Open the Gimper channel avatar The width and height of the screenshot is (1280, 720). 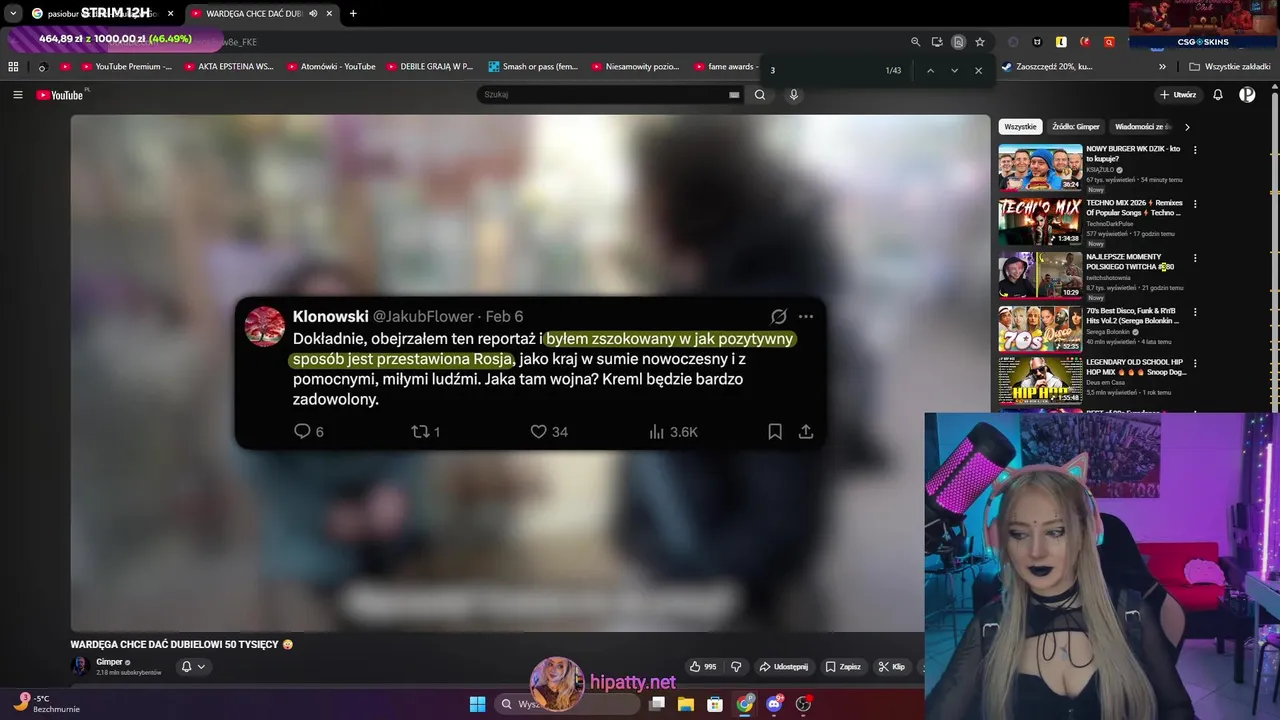[80, 666]
